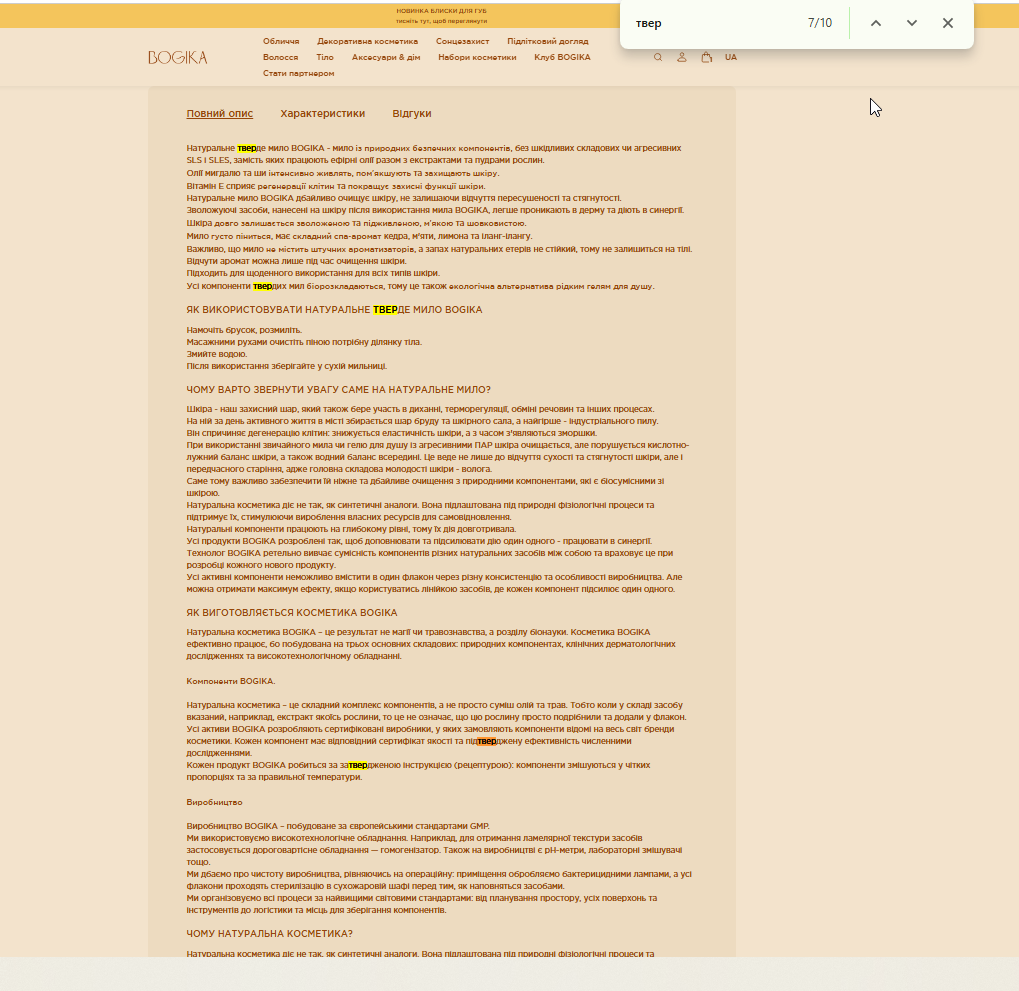Go to next find match arrow
The height and width of the screenshot is (991, 1019).
[912, 23]
